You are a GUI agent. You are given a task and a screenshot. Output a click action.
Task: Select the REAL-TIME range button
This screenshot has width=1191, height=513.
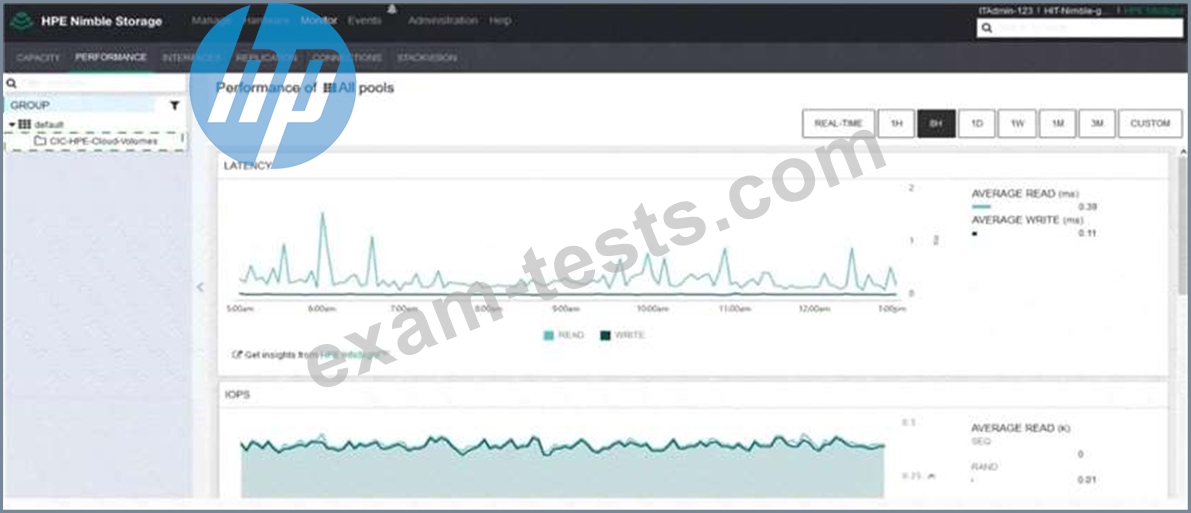click(839, 123)
